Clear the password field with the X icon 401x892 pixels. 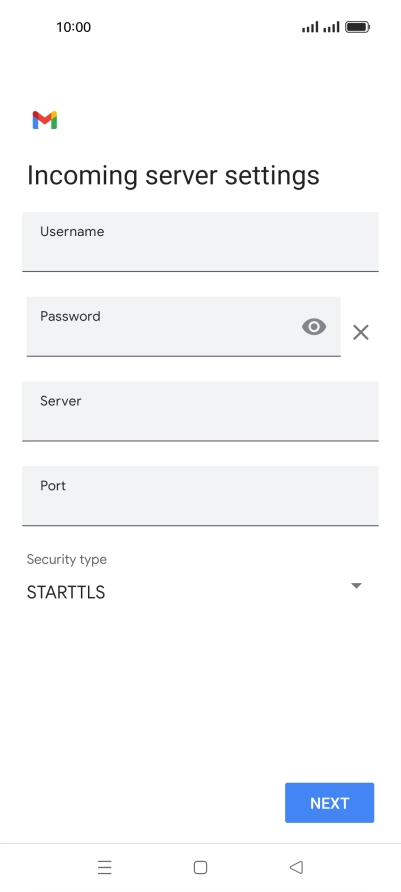pos(361,332)
